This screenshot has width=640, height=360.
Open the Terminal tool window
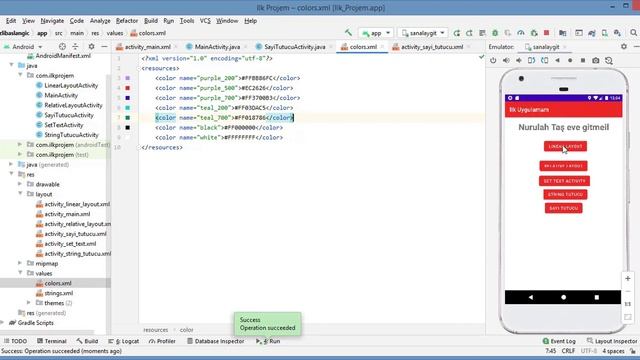tap(51, 341)
